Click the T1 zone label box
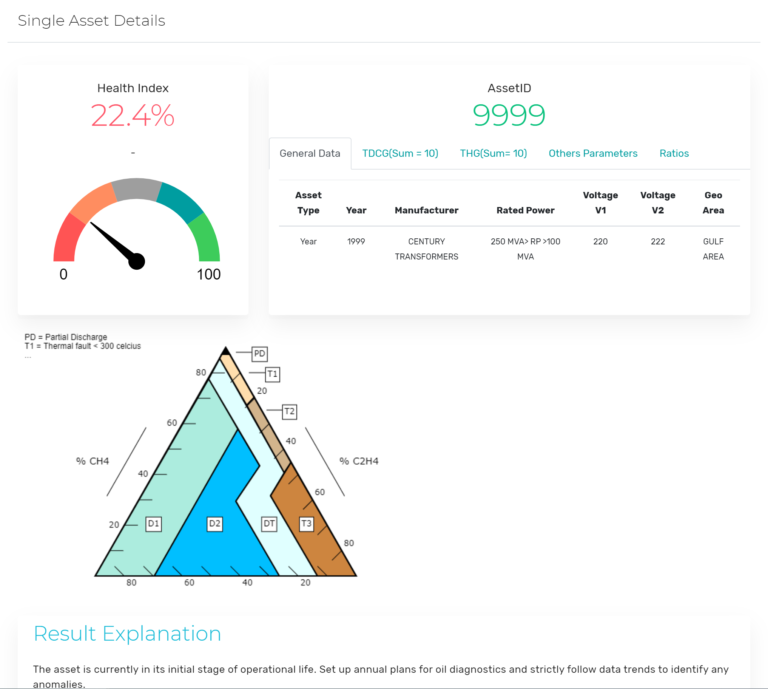This screenshot has height=689, width=768. [272, 374]
